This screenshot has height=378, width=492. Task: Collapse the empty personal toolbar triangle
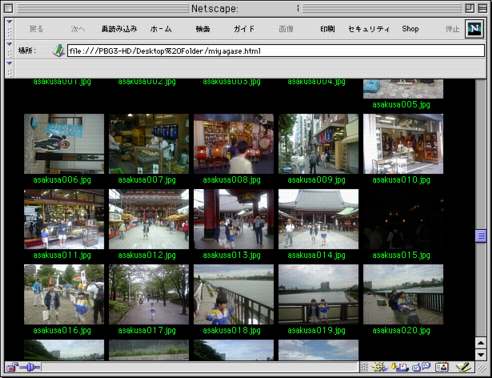tap(9, 63)
